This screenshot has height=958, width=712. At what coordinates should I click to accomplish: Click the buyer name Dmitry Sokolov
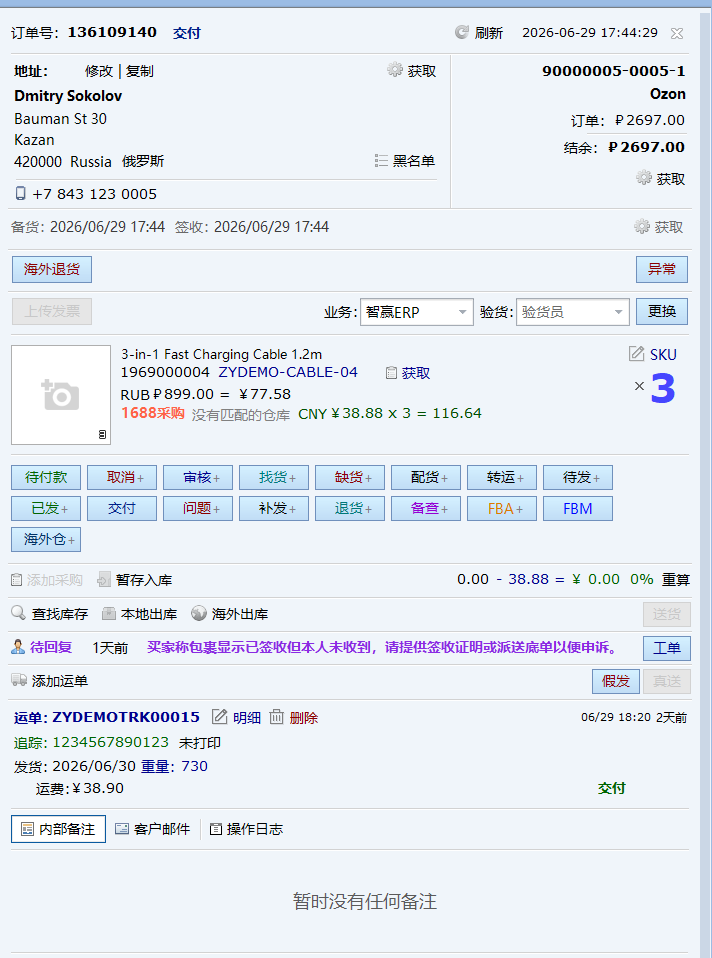click(68, 96)
